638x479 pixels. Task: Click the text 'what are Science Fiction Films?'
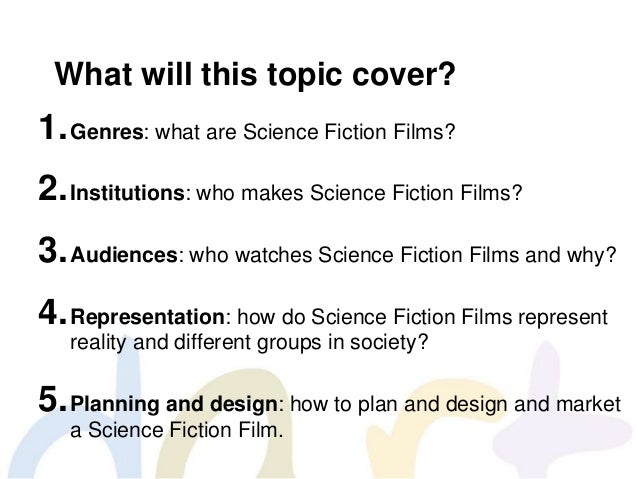tap(305, 132)
